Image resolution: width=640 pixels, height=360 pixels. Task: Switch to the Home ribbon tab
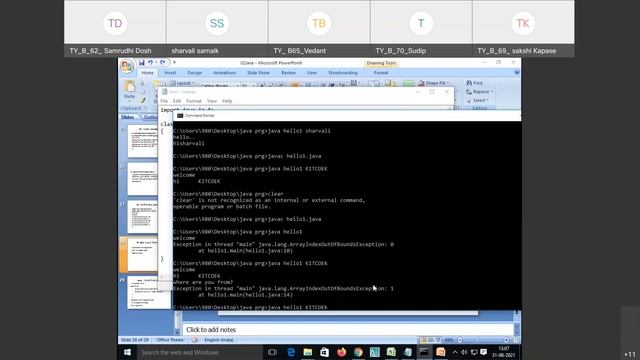click(x=147, y=73)
